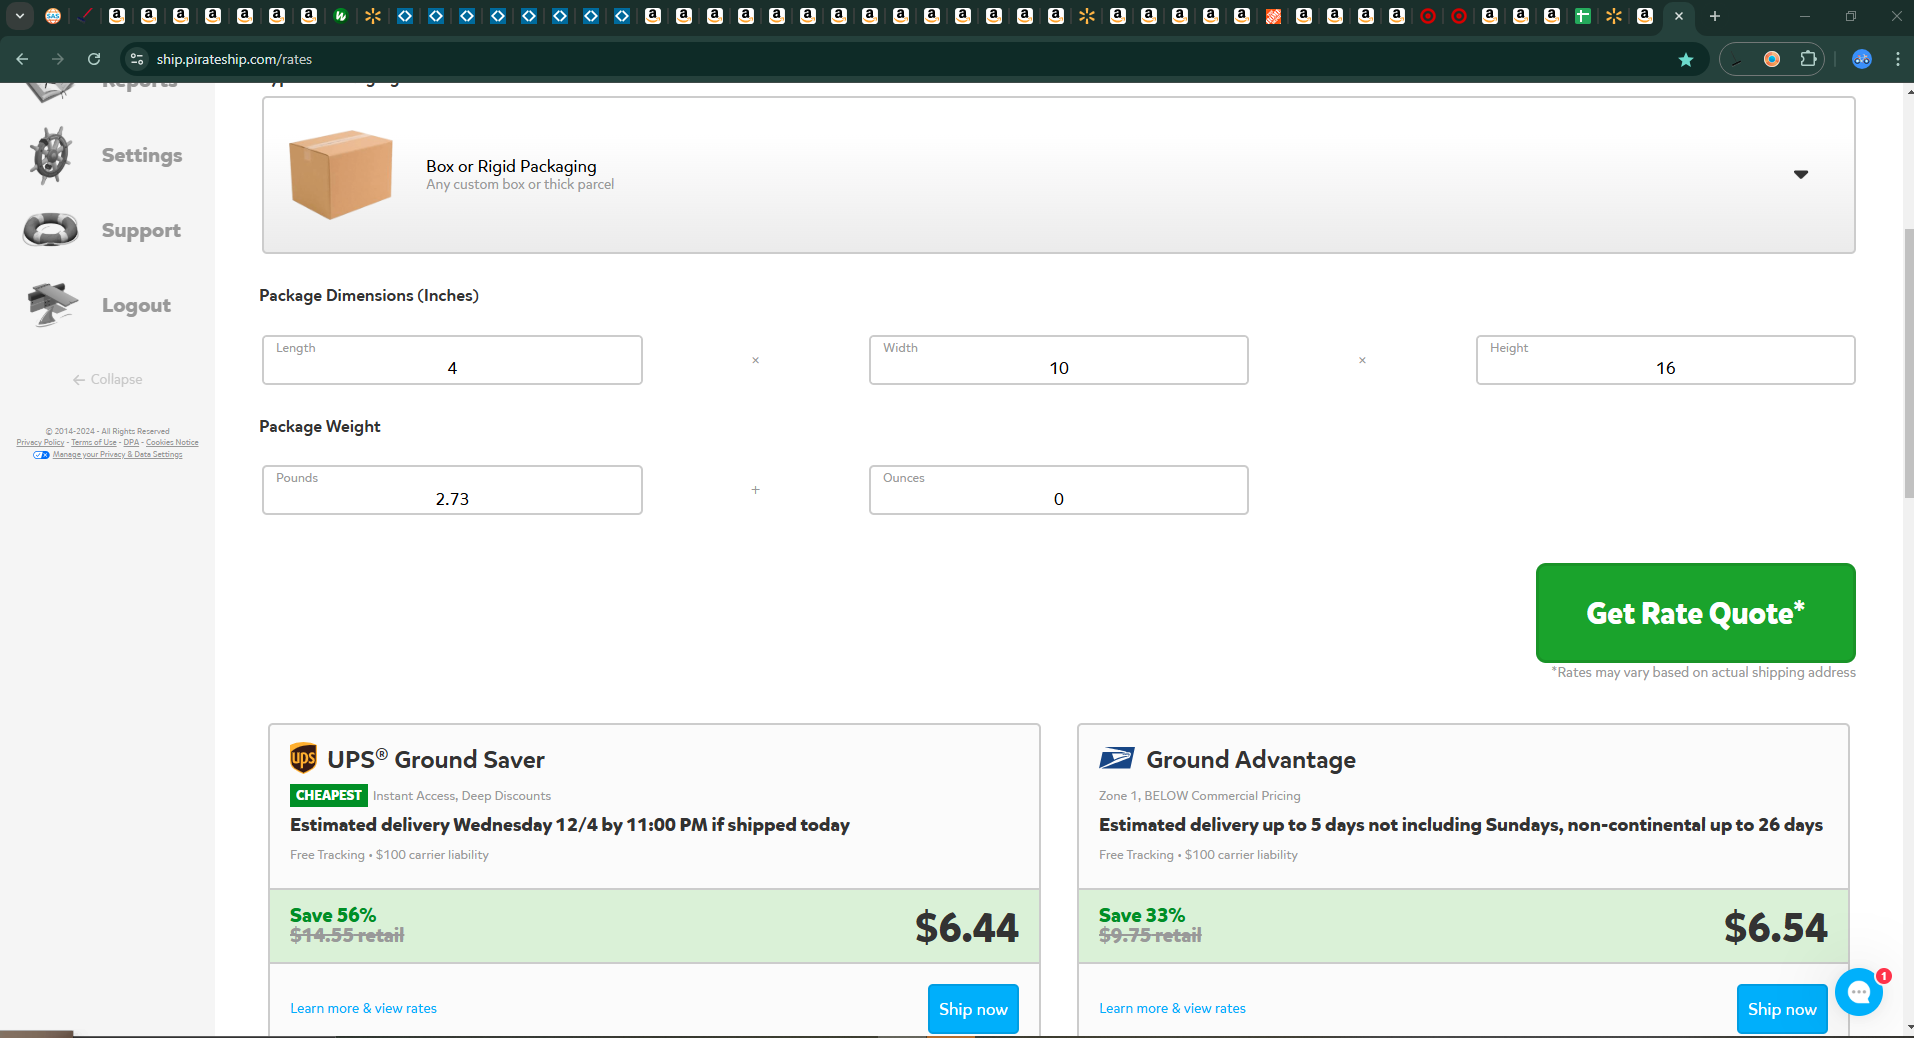The width and height of the screenshot is (1914, 1038).
Task: Go back to the previous page
Action: [x=22, y=59]
